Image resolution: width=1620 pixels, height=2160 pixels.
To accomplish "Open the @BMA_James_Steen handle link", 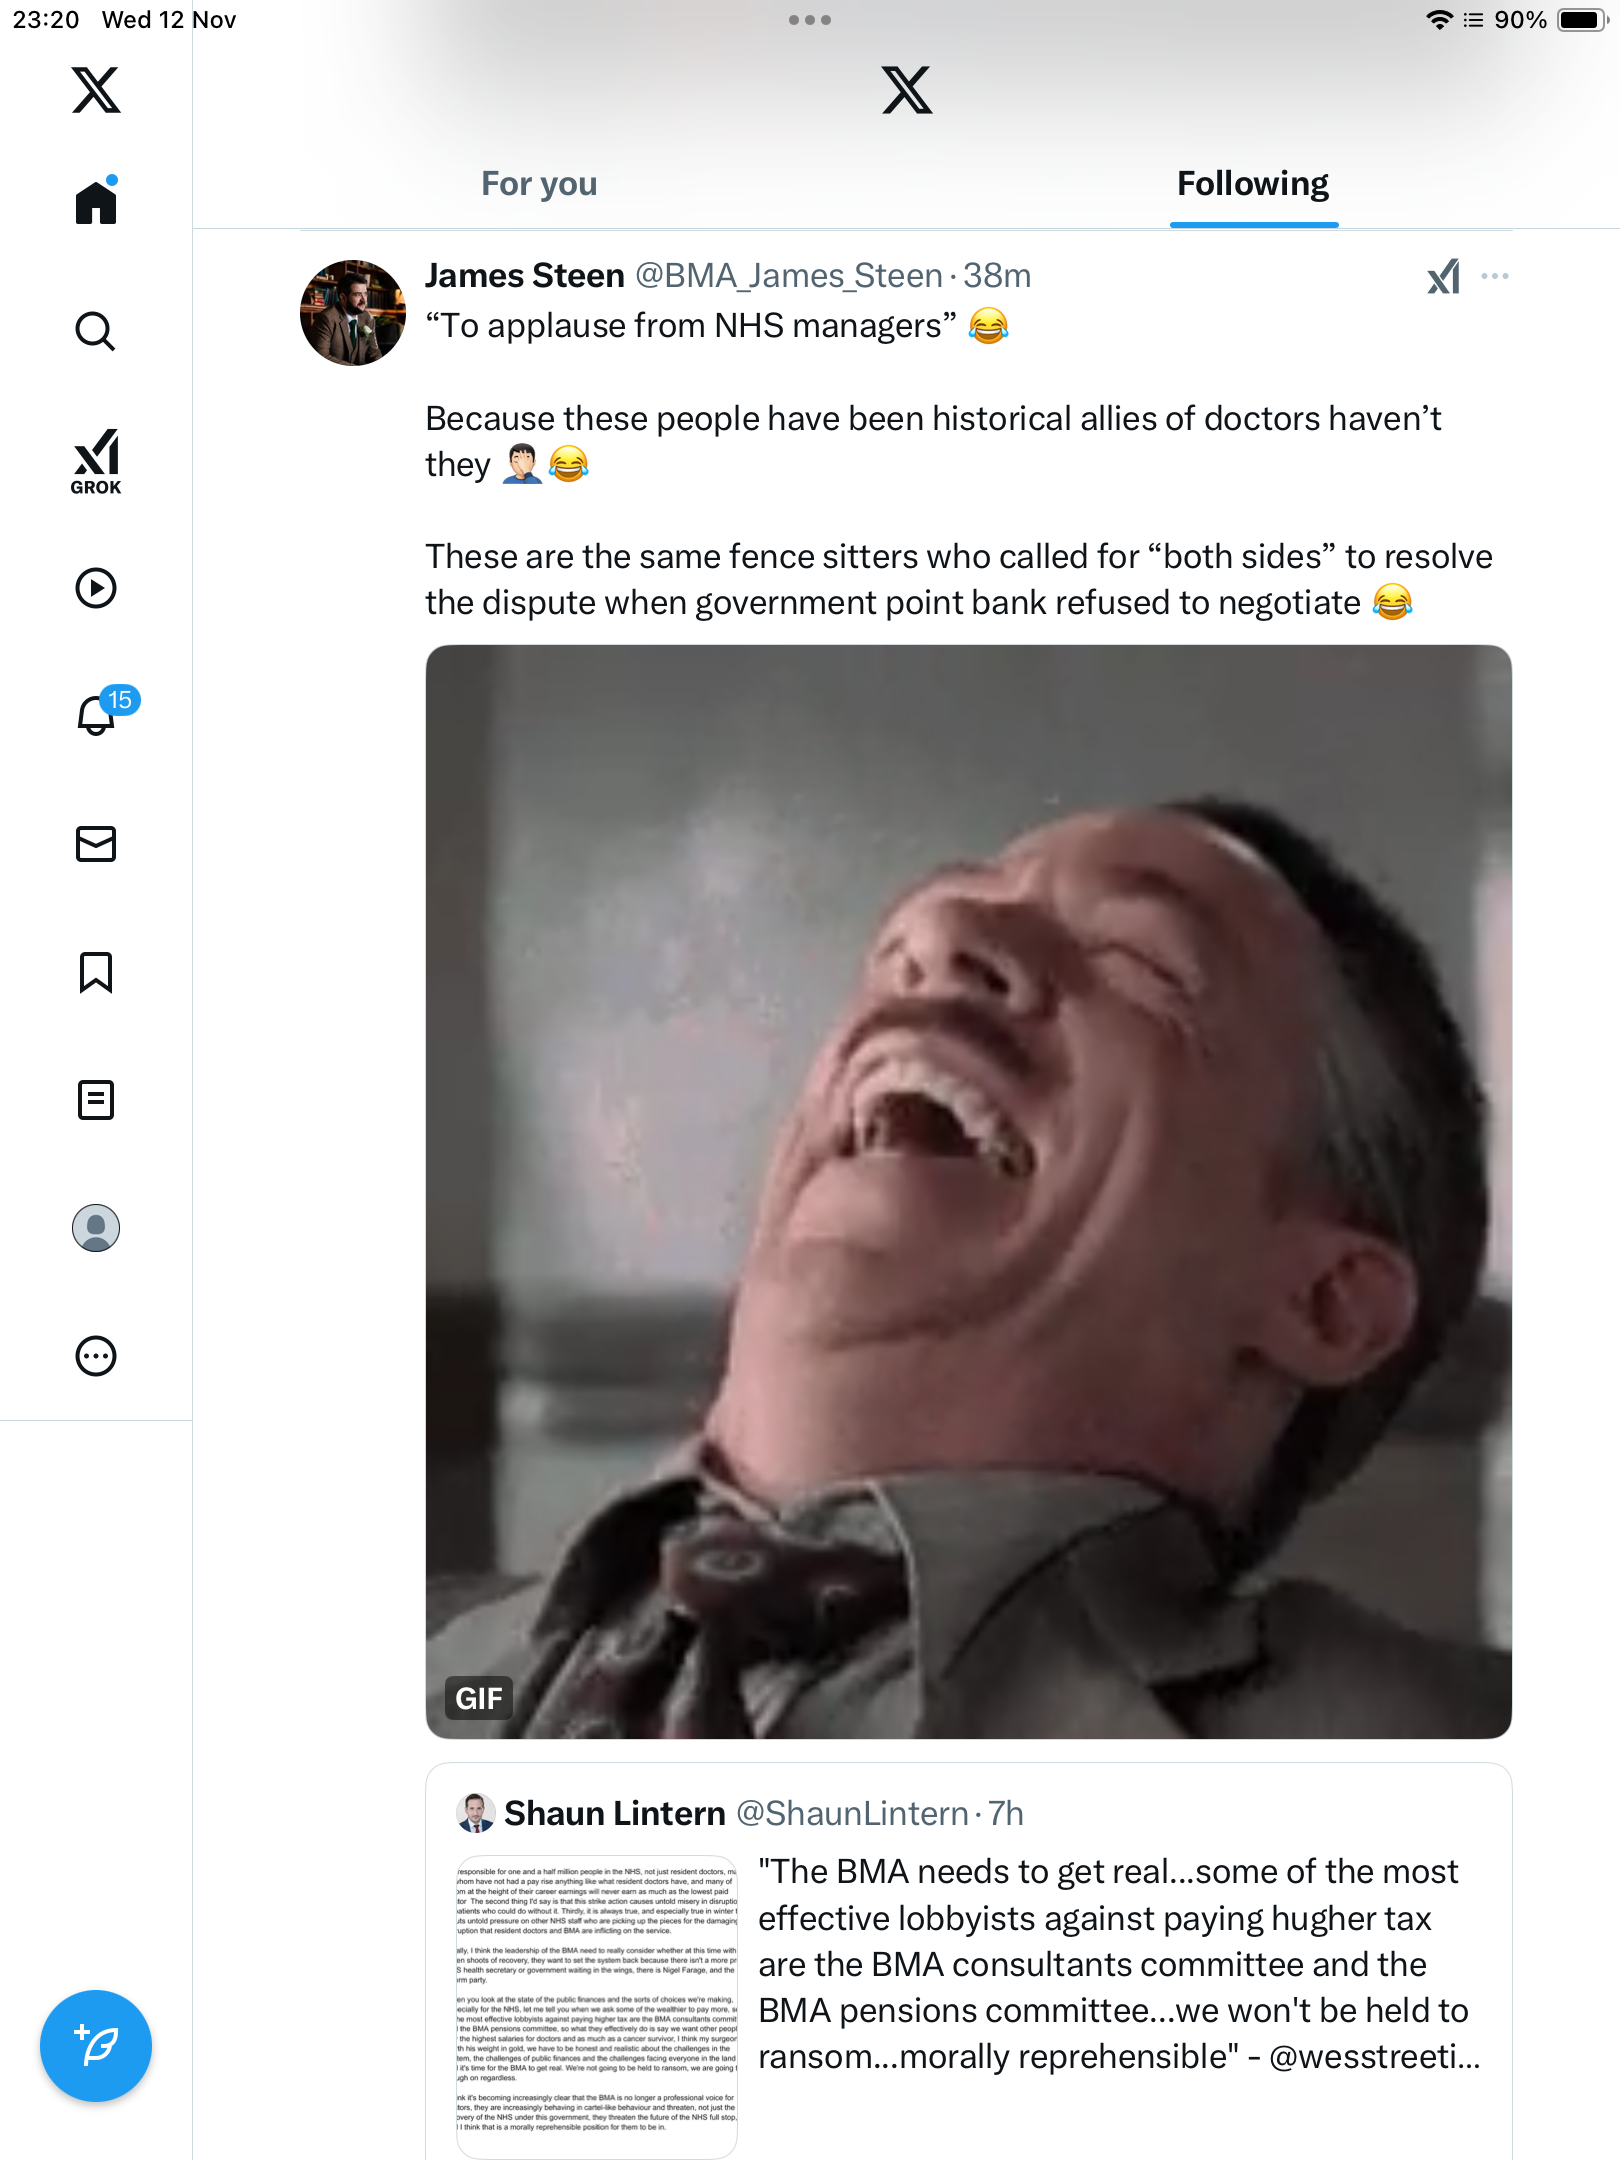I will pyautogui.click(x=789, y=276).
